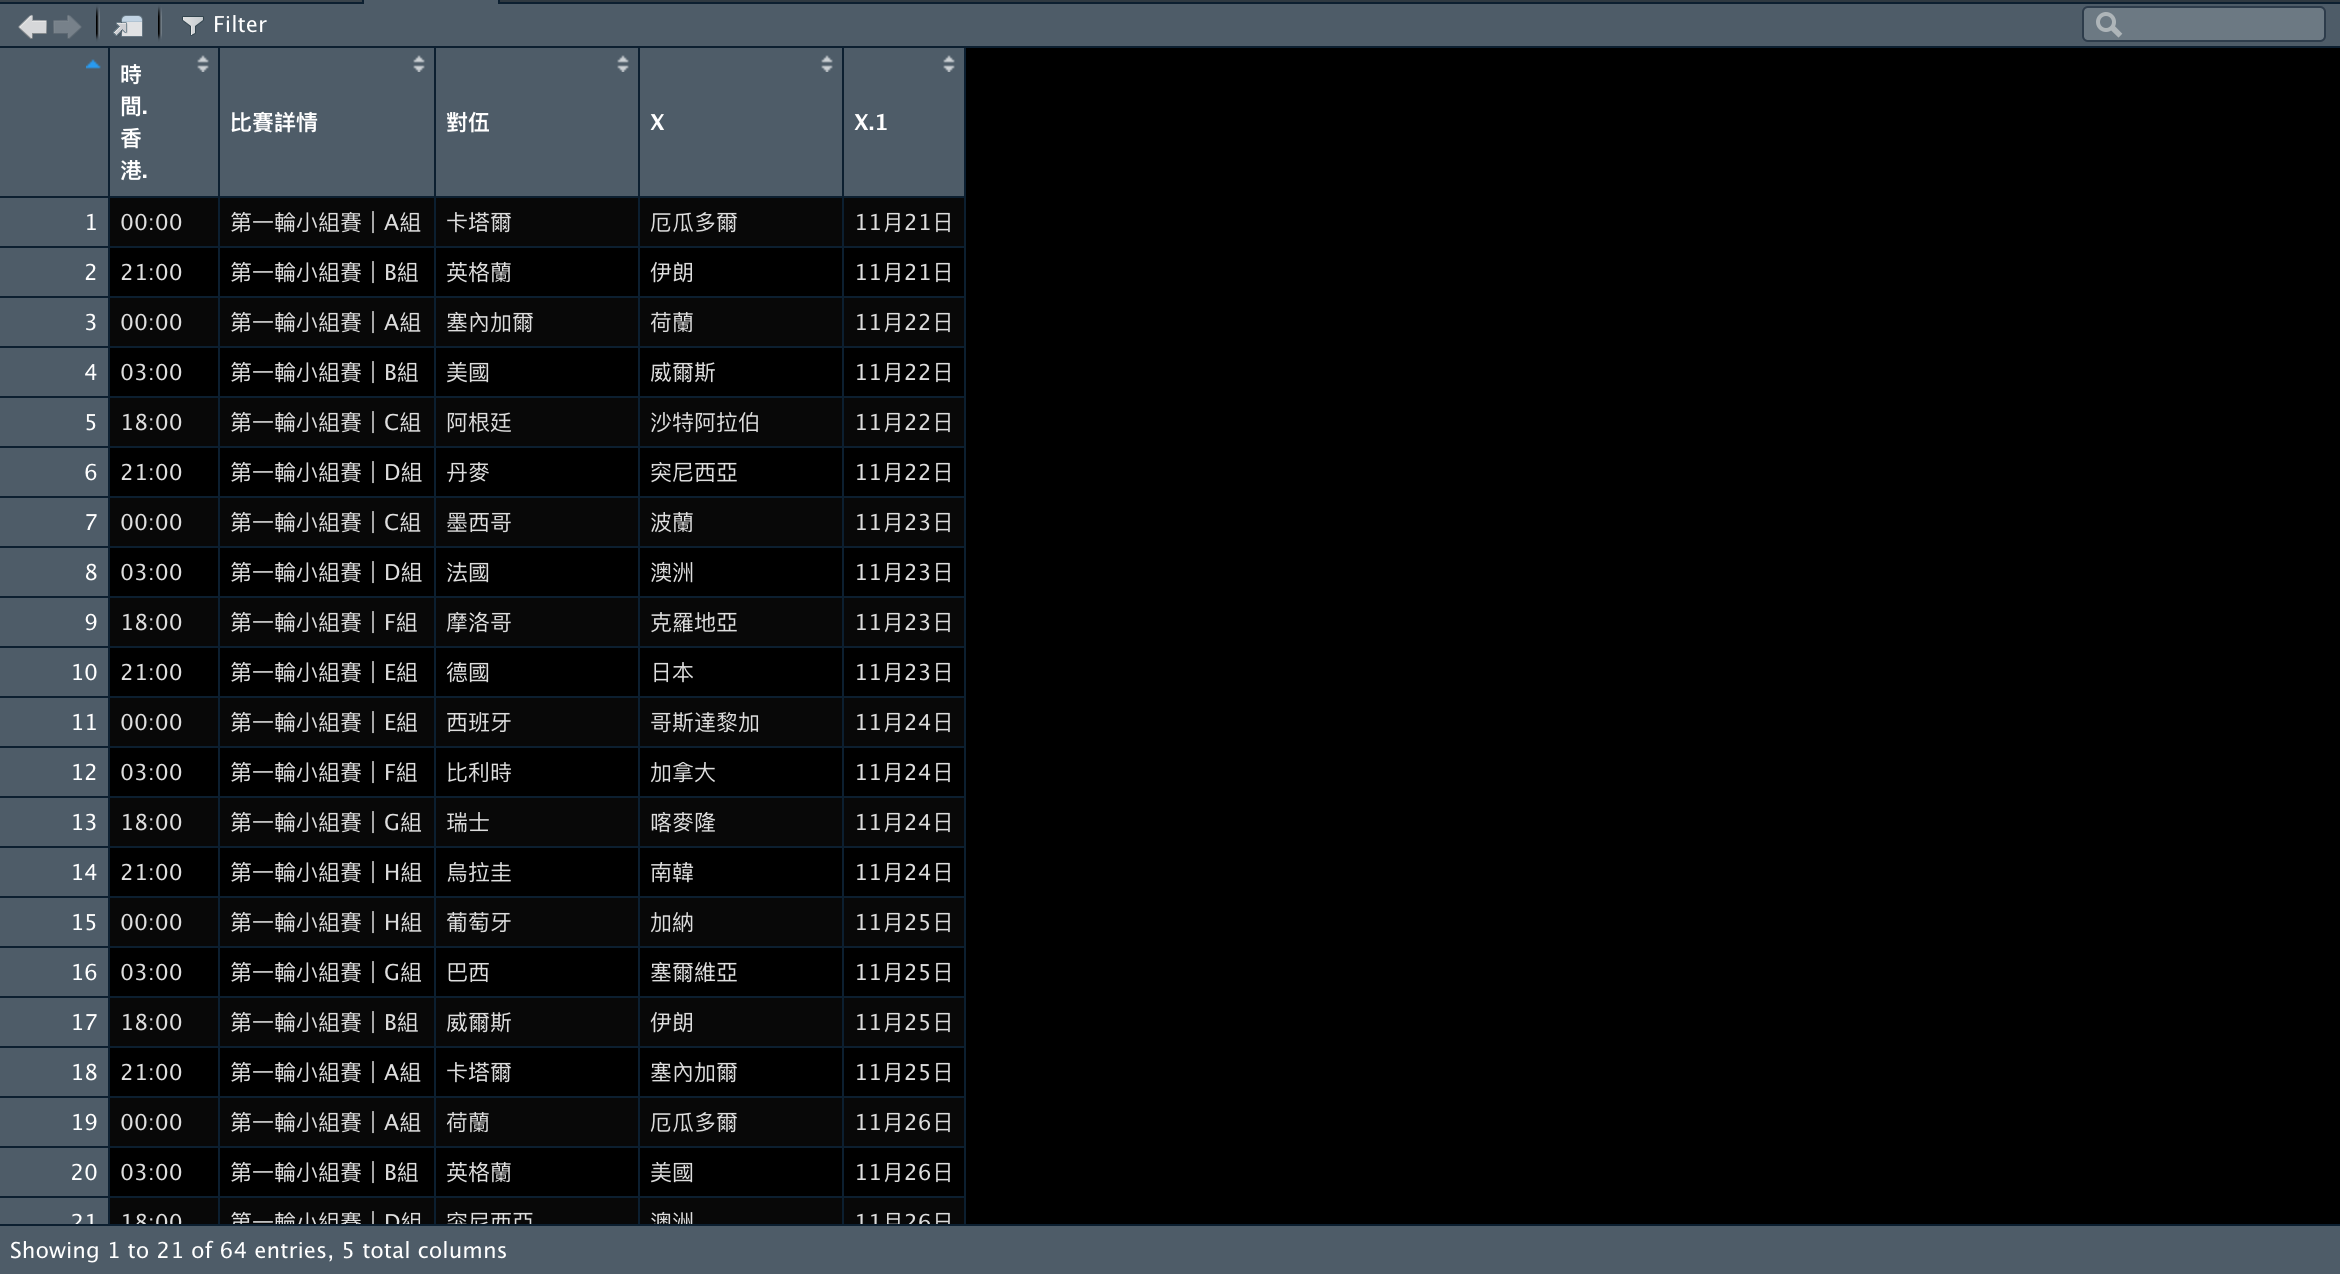Screen dimensions: 2340x1274
Task: Click cell 厄瓜多爾 in row 1
Action: 741,222
